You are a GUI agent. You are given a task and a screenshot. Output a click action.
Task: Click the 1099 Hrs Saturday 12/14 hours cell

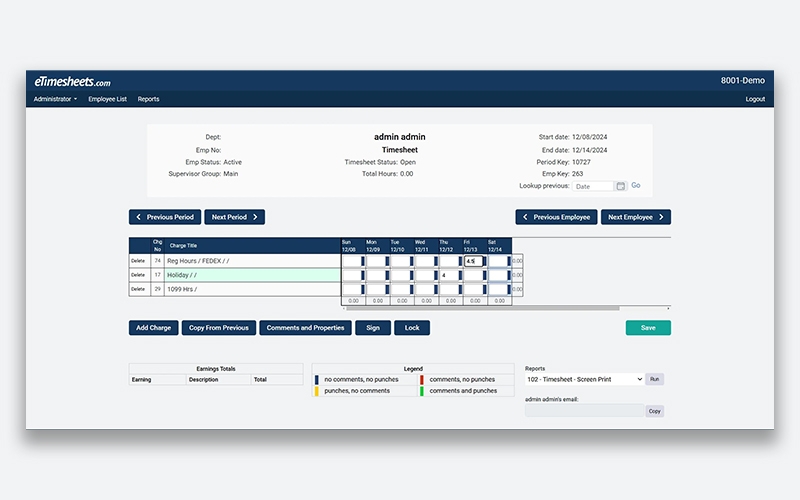tap(498, 289)
